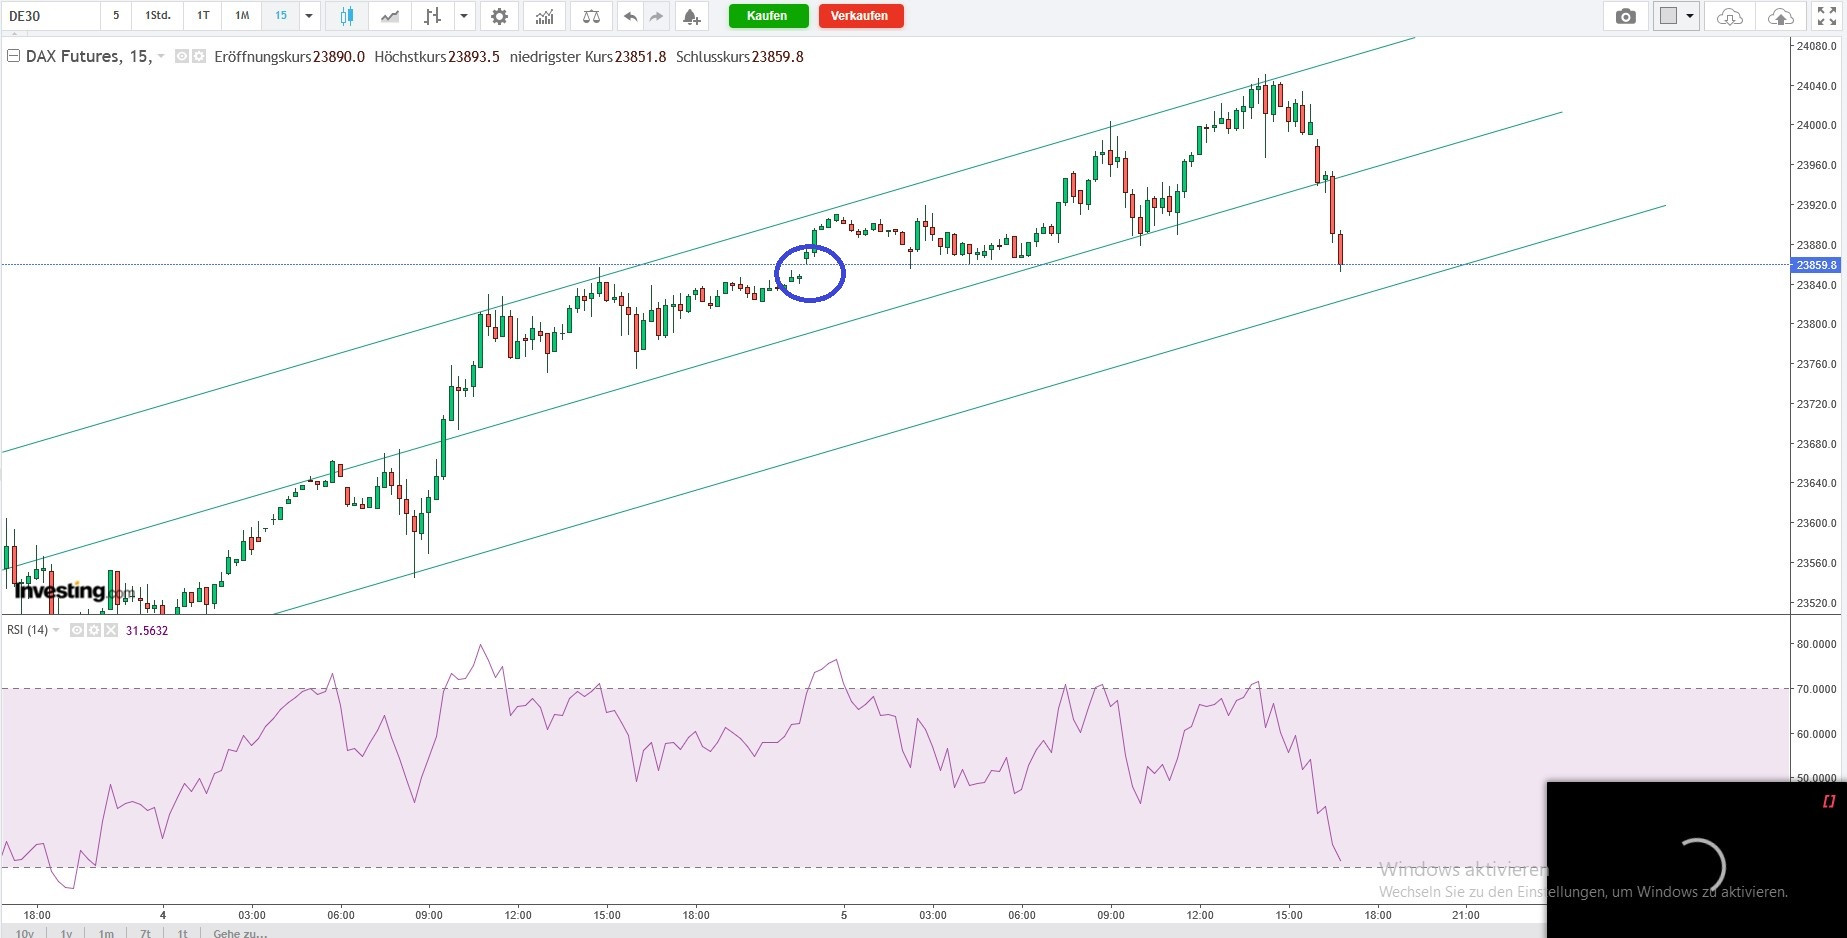Click the compare symbols scales icon
This screenshot has width=1847, height=938.
(x=591, y=16)
